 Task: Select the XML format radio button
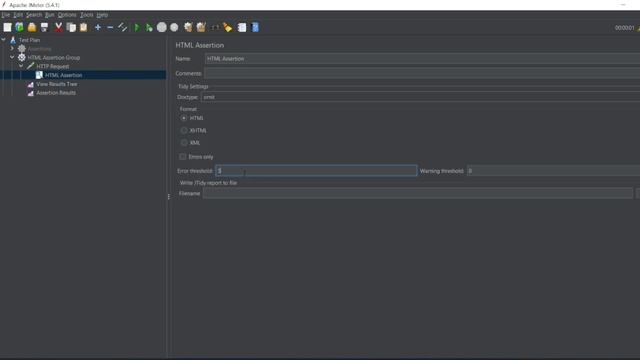pos(184,143)
